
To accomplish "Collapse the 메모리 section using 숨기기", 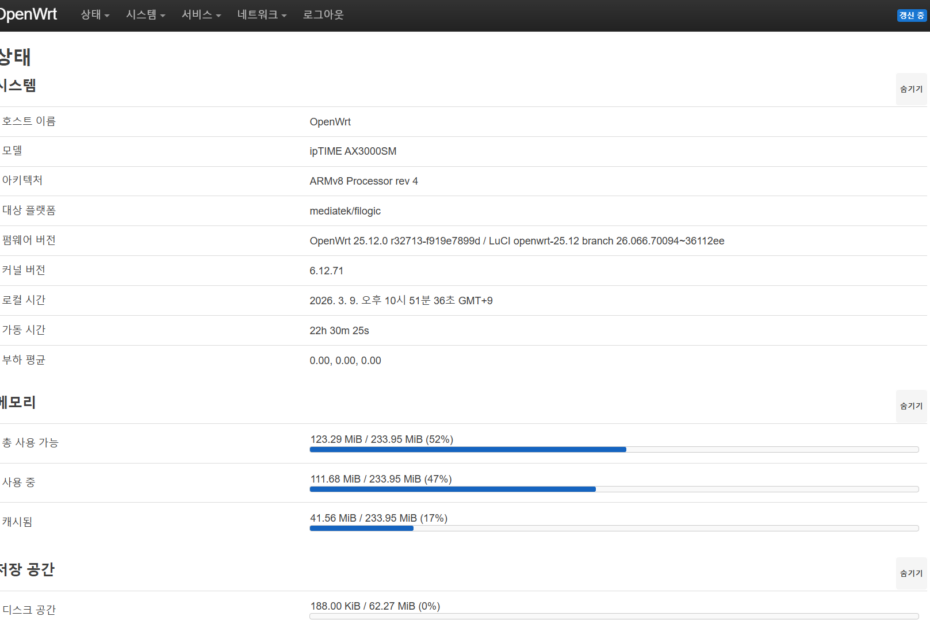I will click(x=911, y=406).
